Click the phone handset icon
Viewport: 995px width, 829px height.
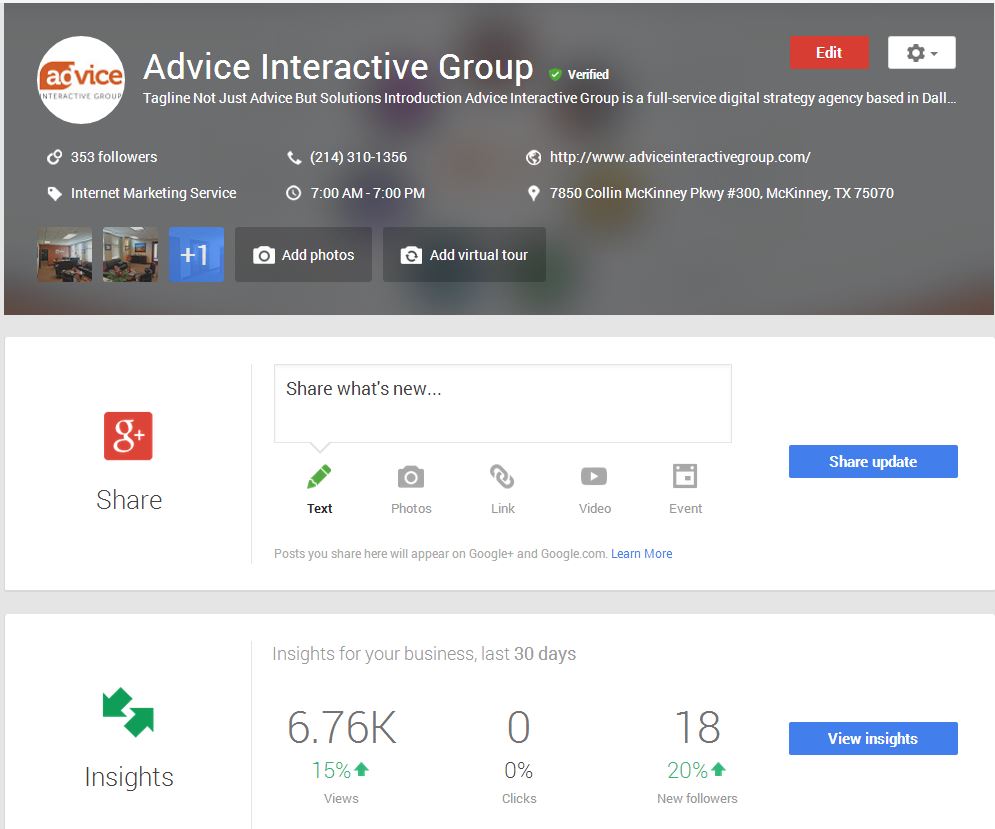294,157
